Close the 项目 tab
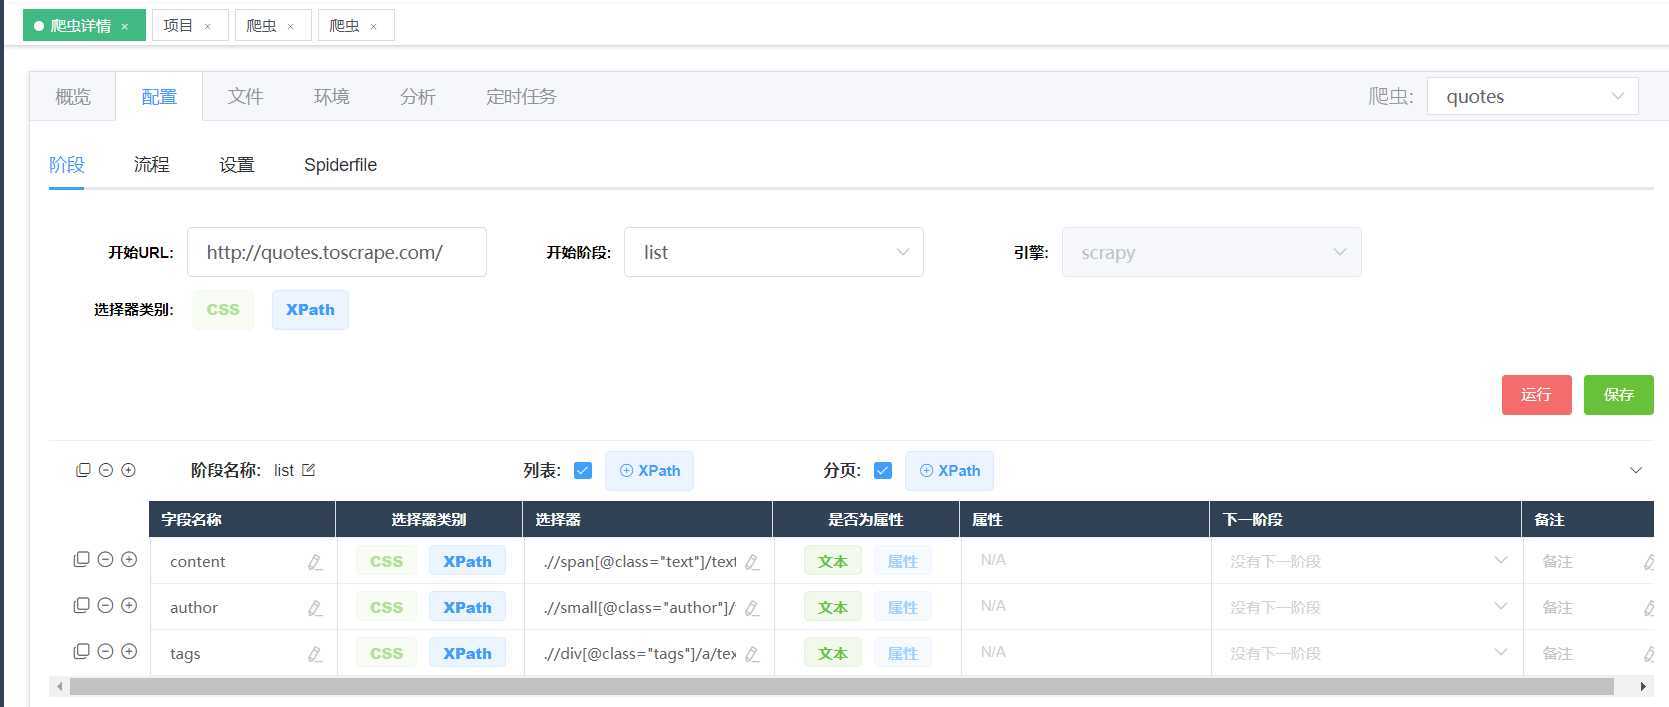1669x707 pixels. 207,27
